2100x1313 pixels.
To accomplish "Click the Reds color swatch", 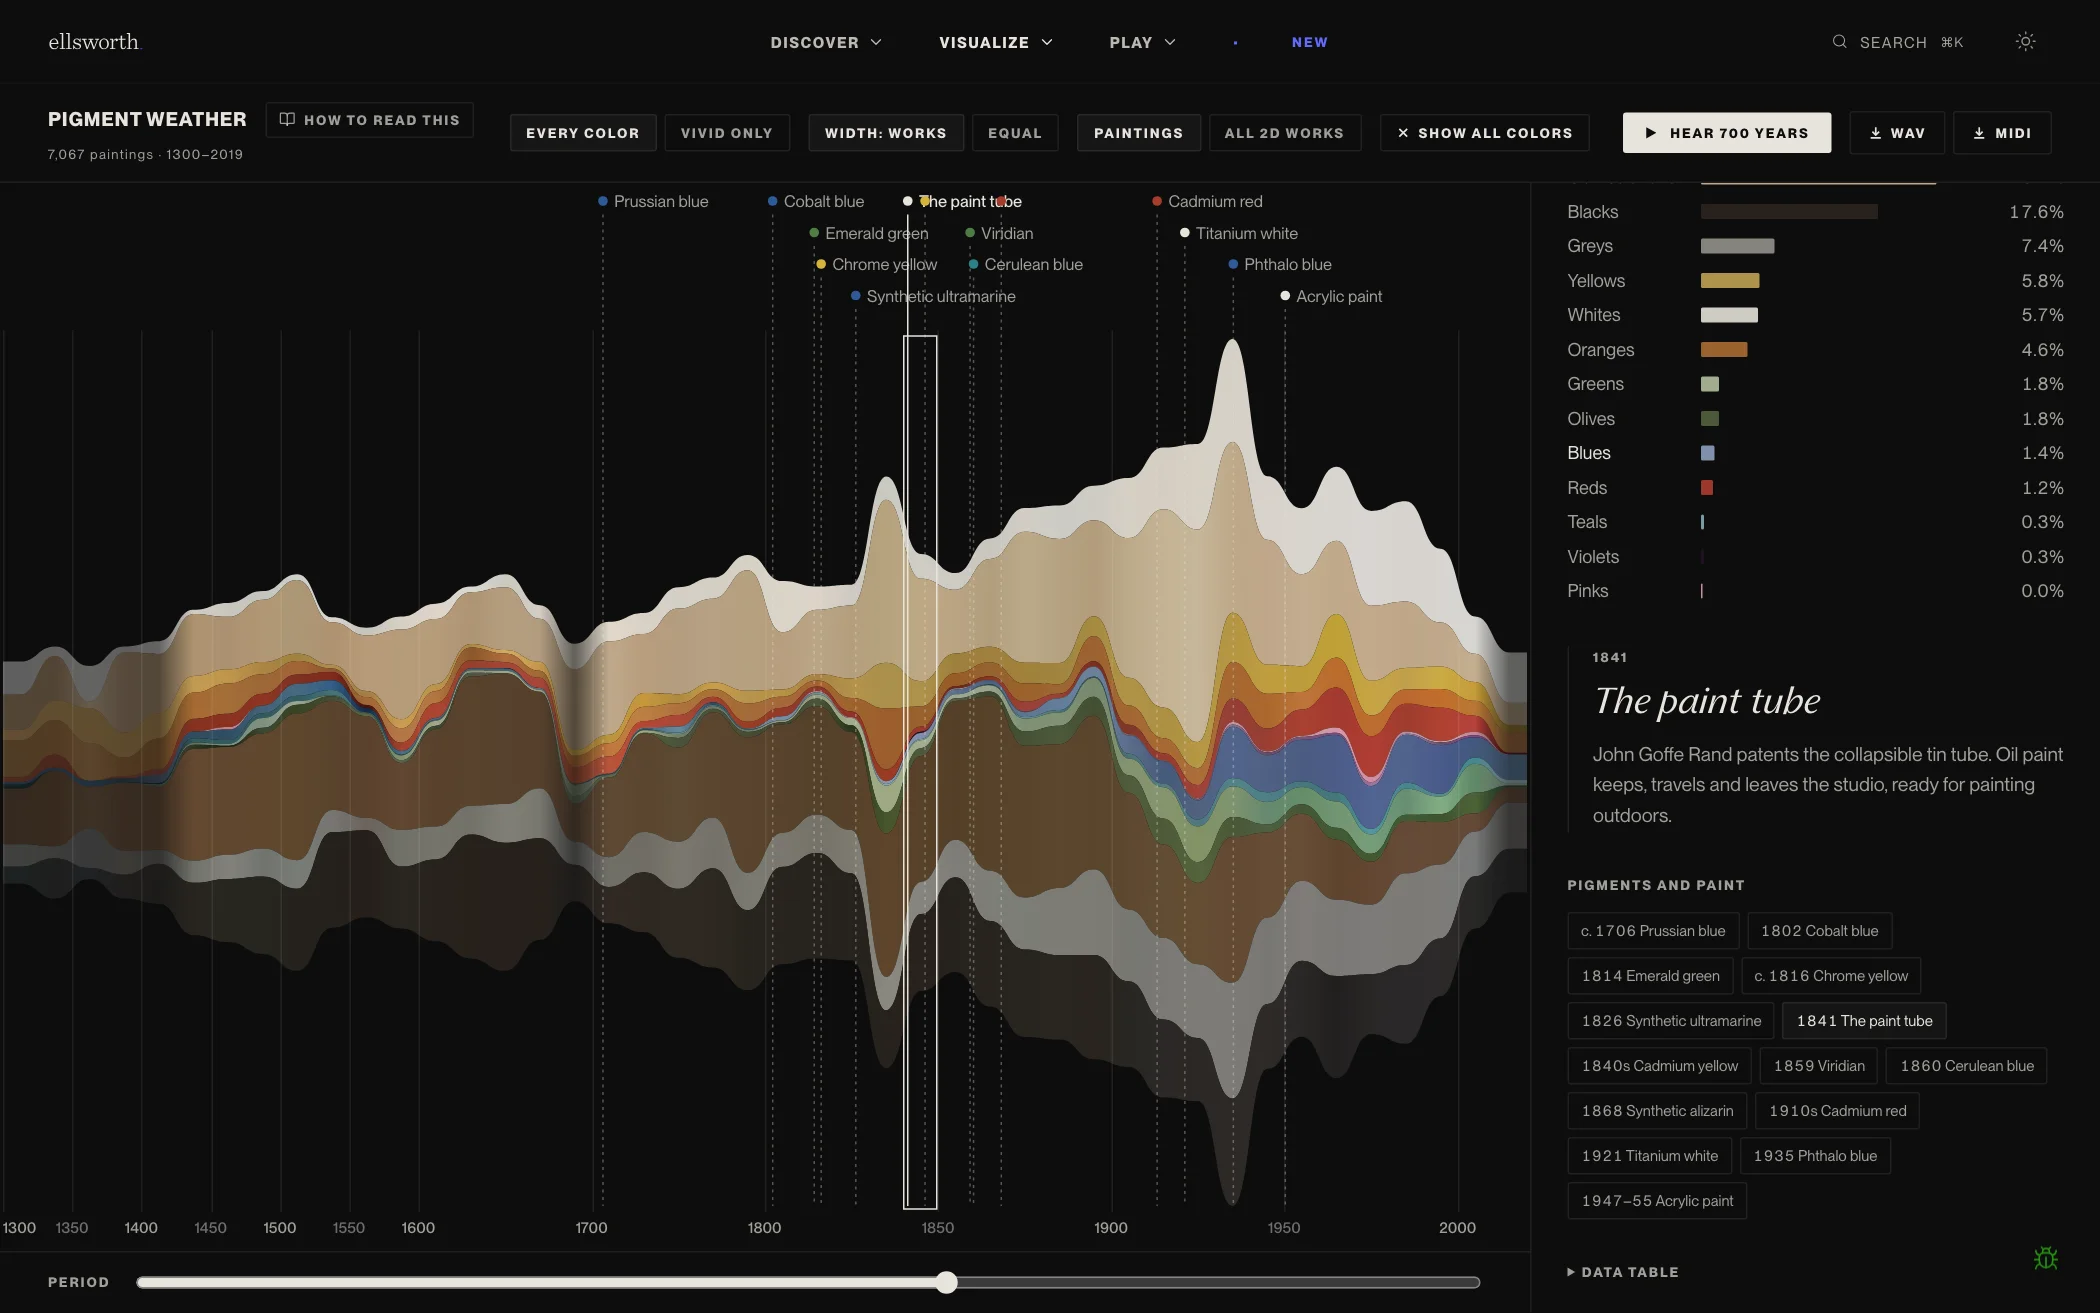I will click(1707, 488).
